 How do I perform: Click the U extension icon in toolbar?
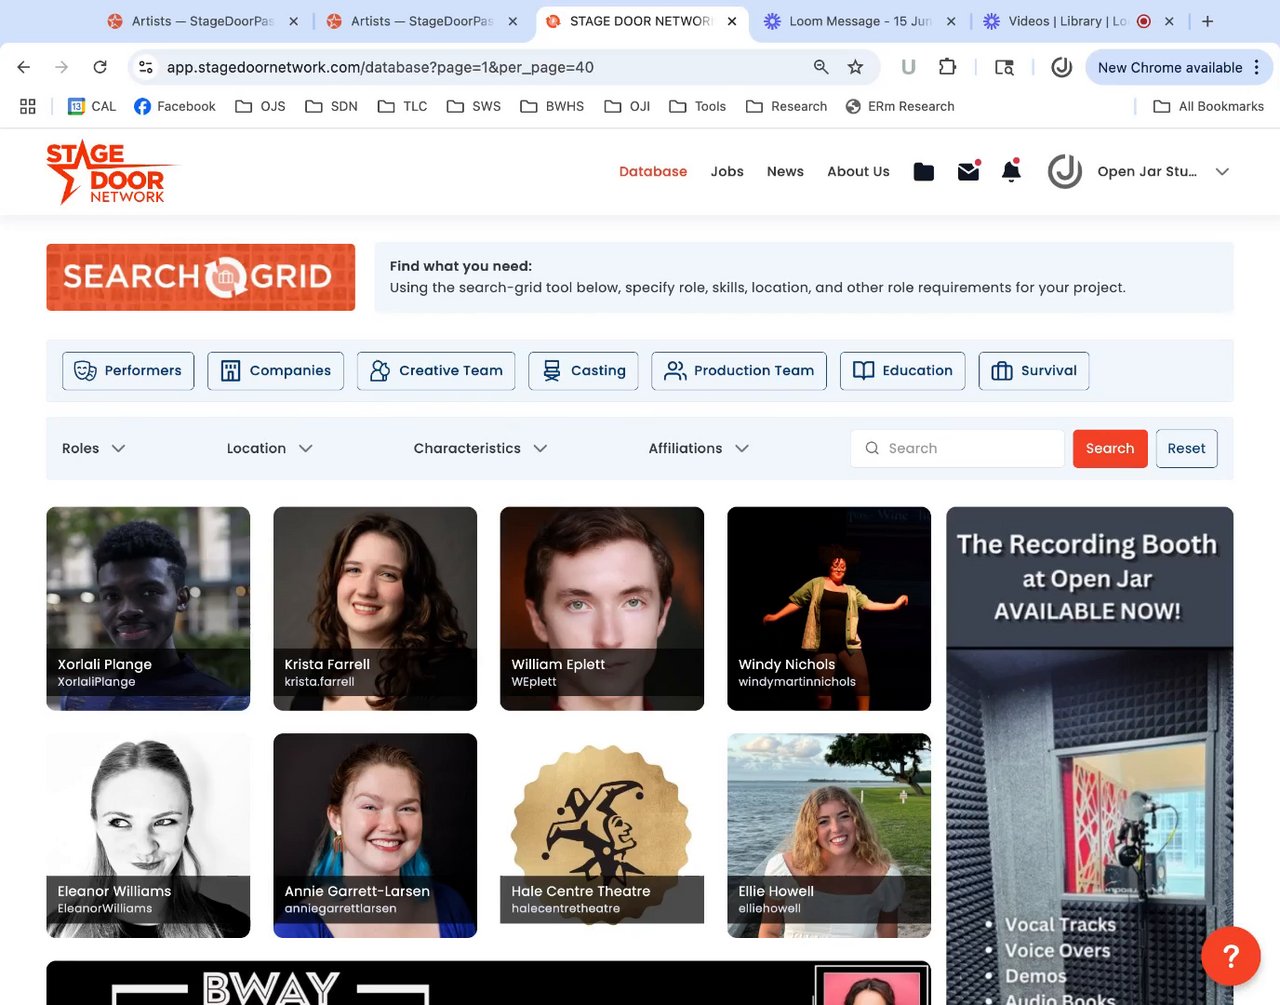click(x=908, y=67)
